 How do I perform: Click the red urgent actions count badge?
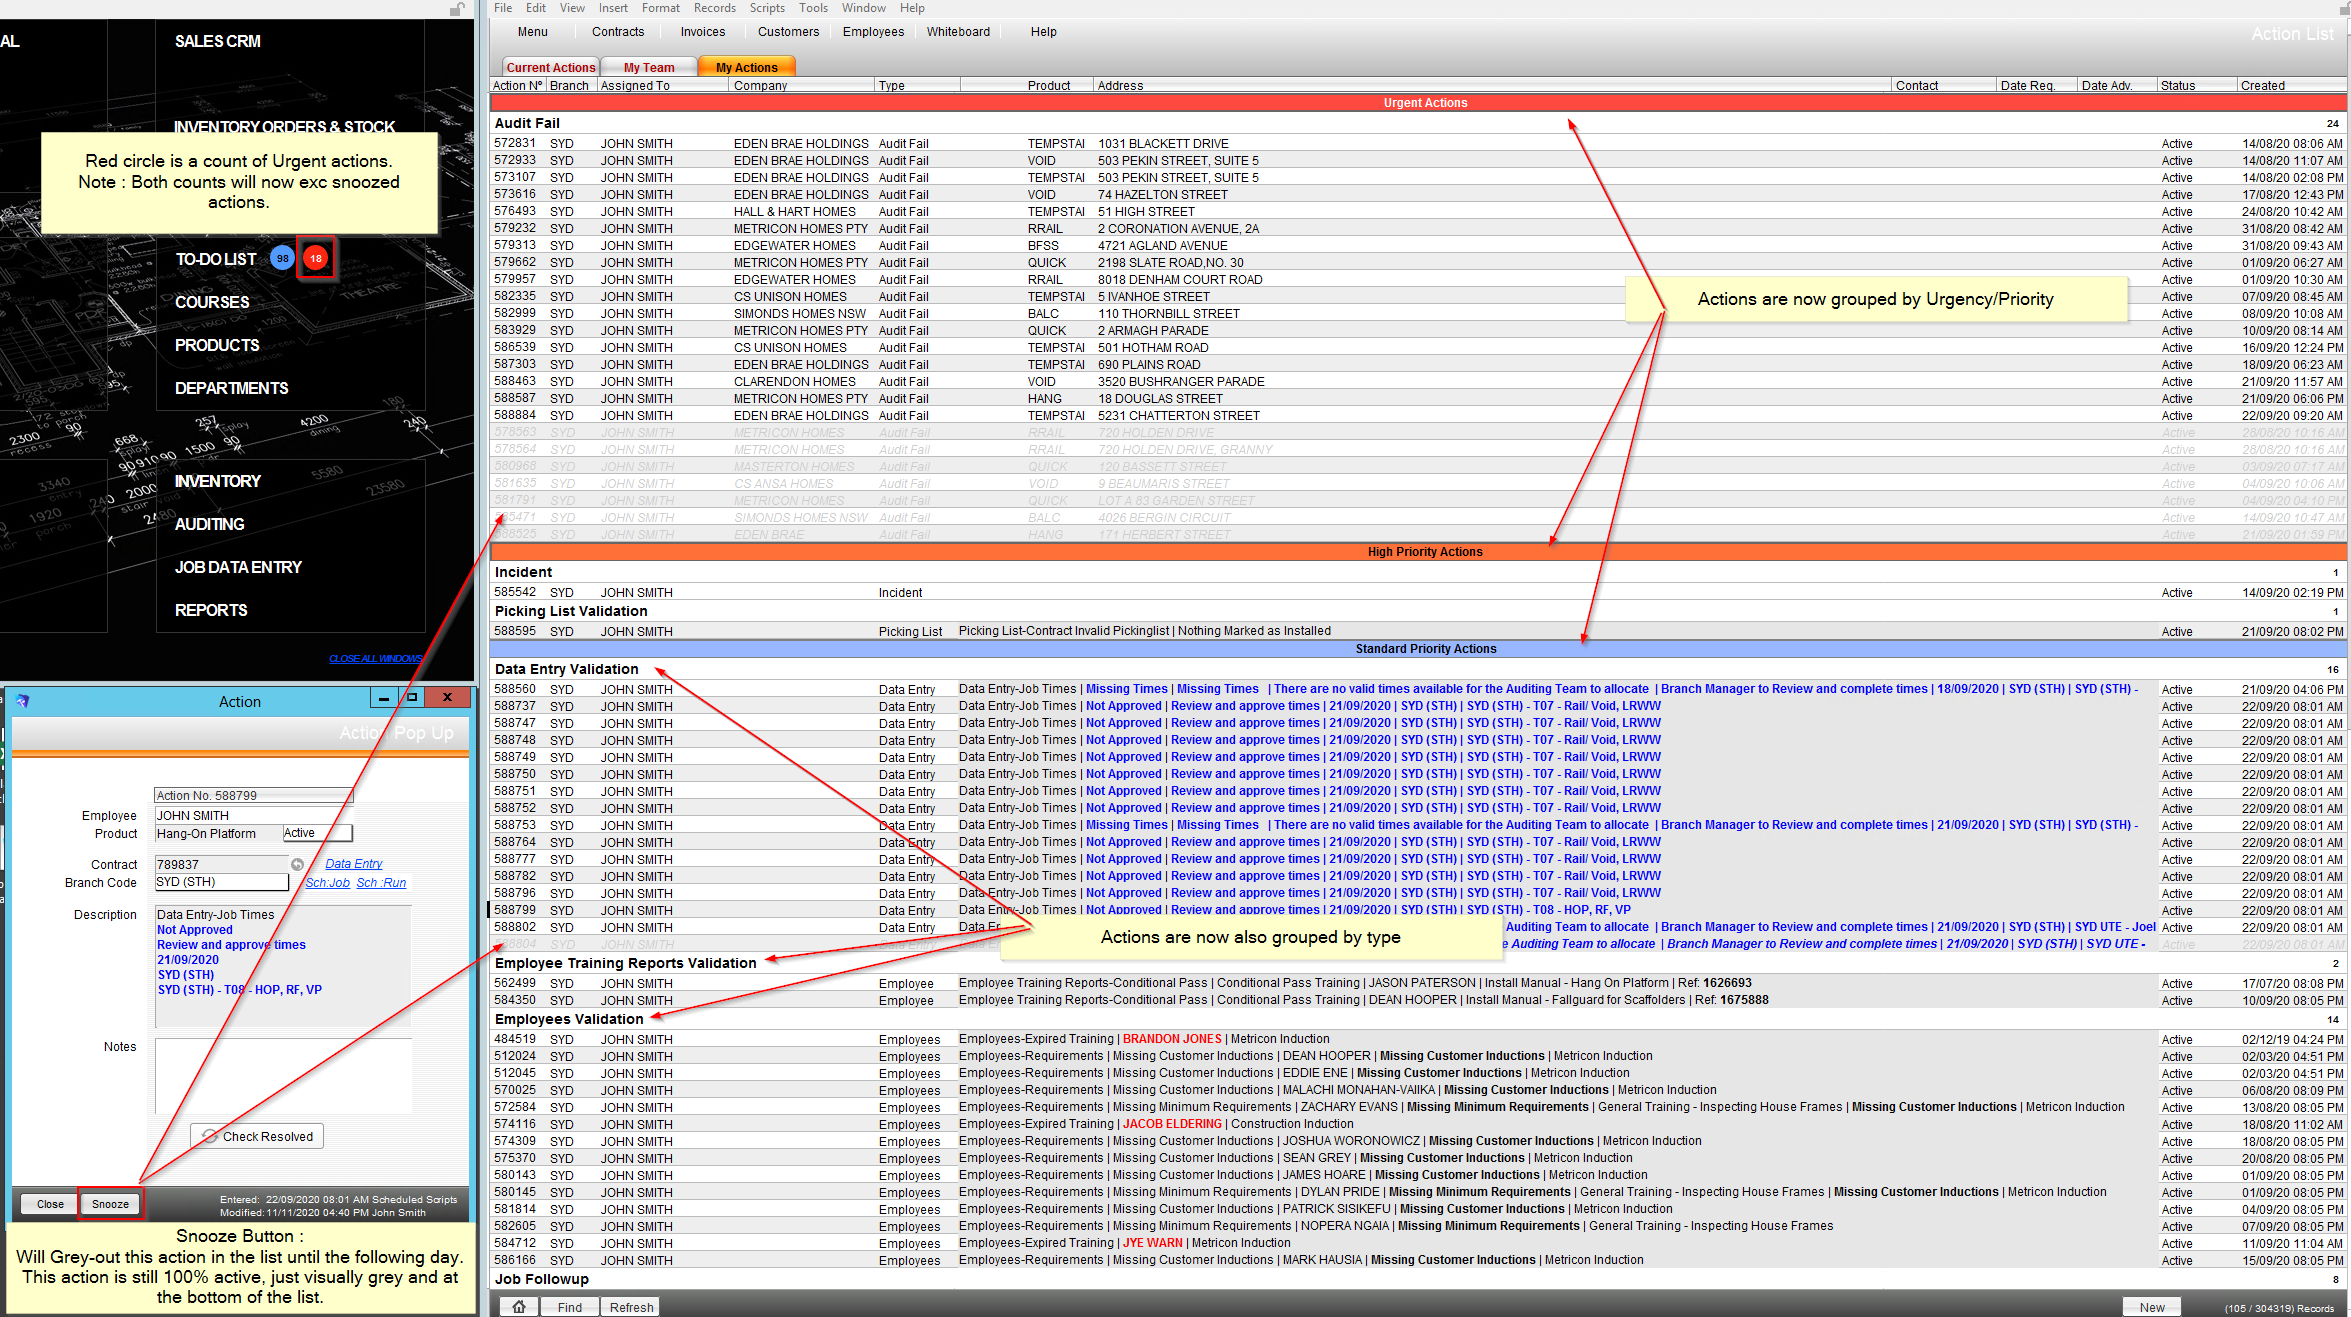point(316,259)
